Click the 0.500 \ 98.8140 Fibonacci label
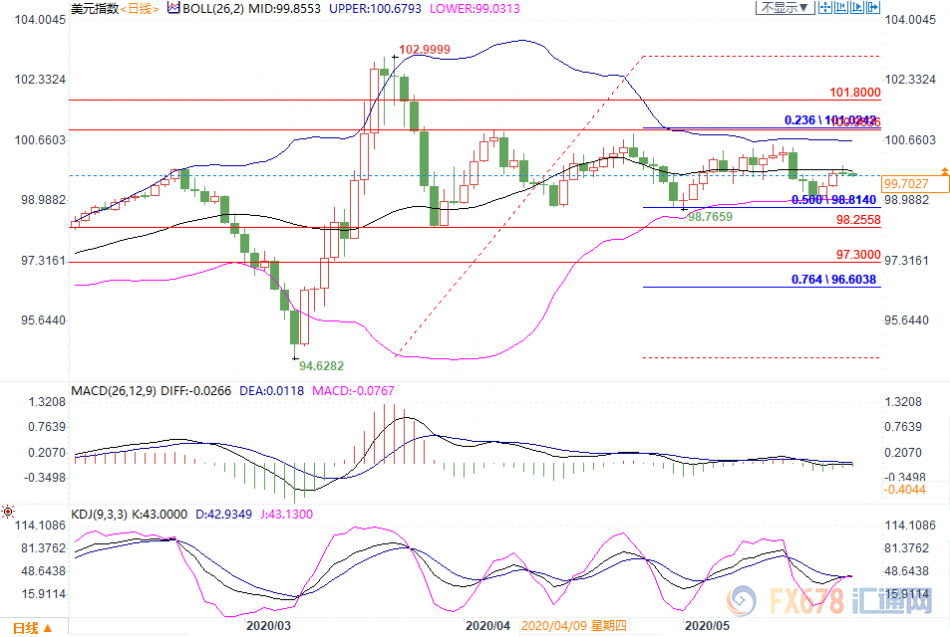This screenshot has width=950, height=637. click(x=835, y=200)
